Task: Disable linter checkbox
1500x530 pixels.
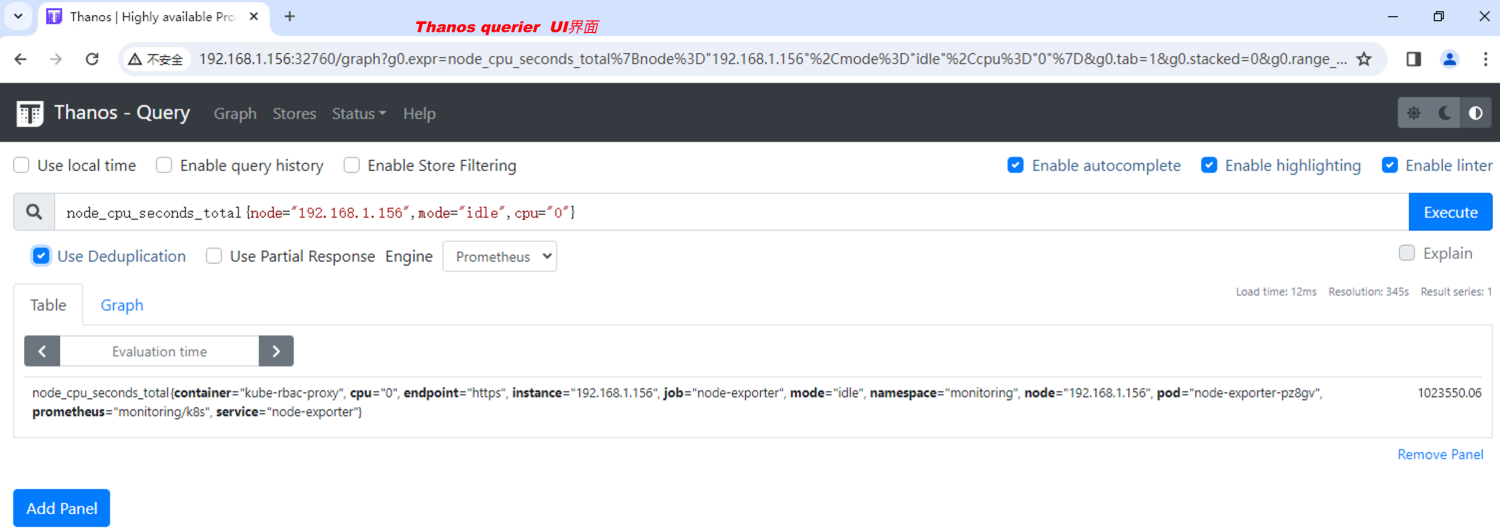Action: (1390, 165)
